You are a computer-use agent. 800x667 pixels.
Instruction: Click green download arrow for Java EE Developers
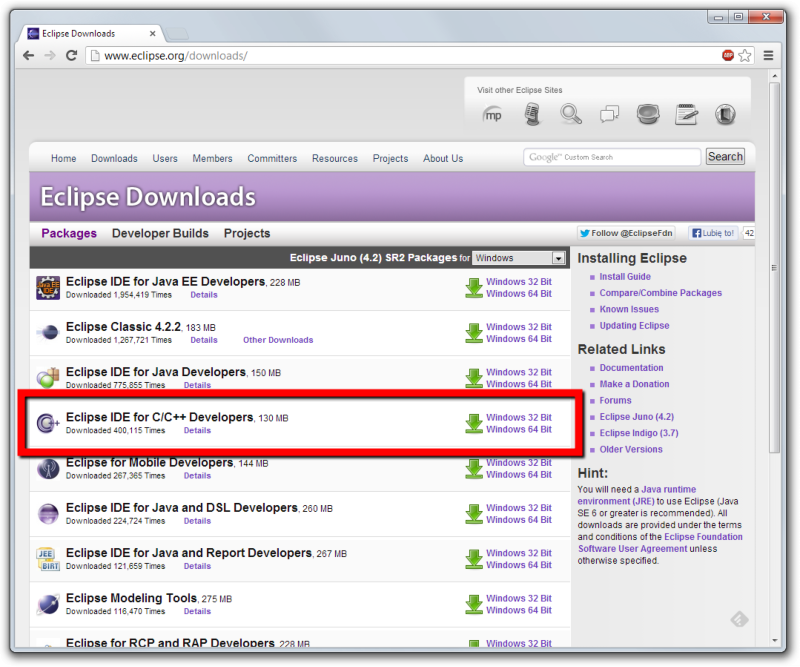pyautogui.click(x=474, y=288)
